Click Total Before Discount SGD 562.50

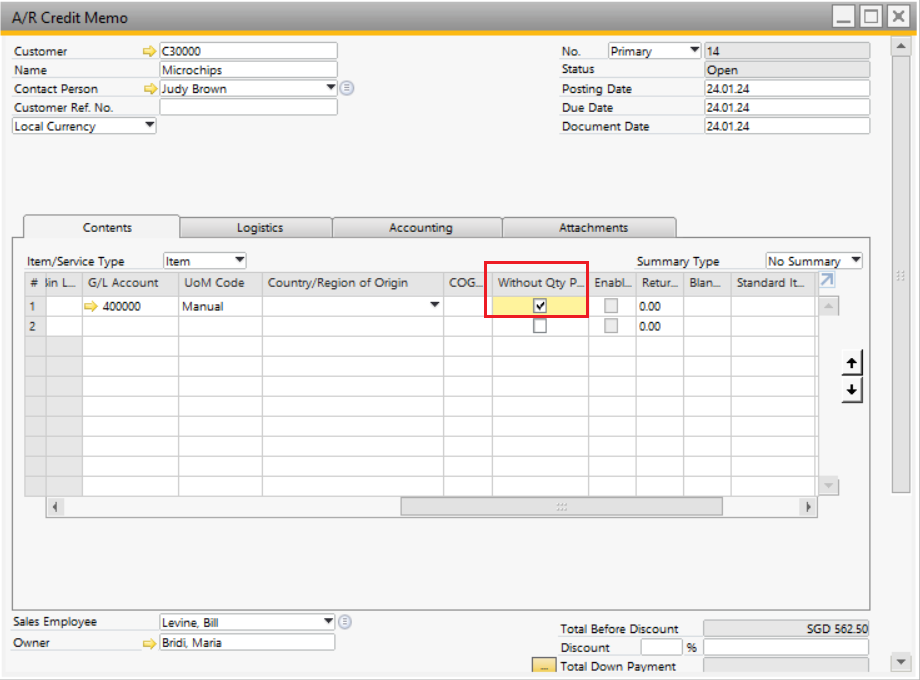(786, 628)
